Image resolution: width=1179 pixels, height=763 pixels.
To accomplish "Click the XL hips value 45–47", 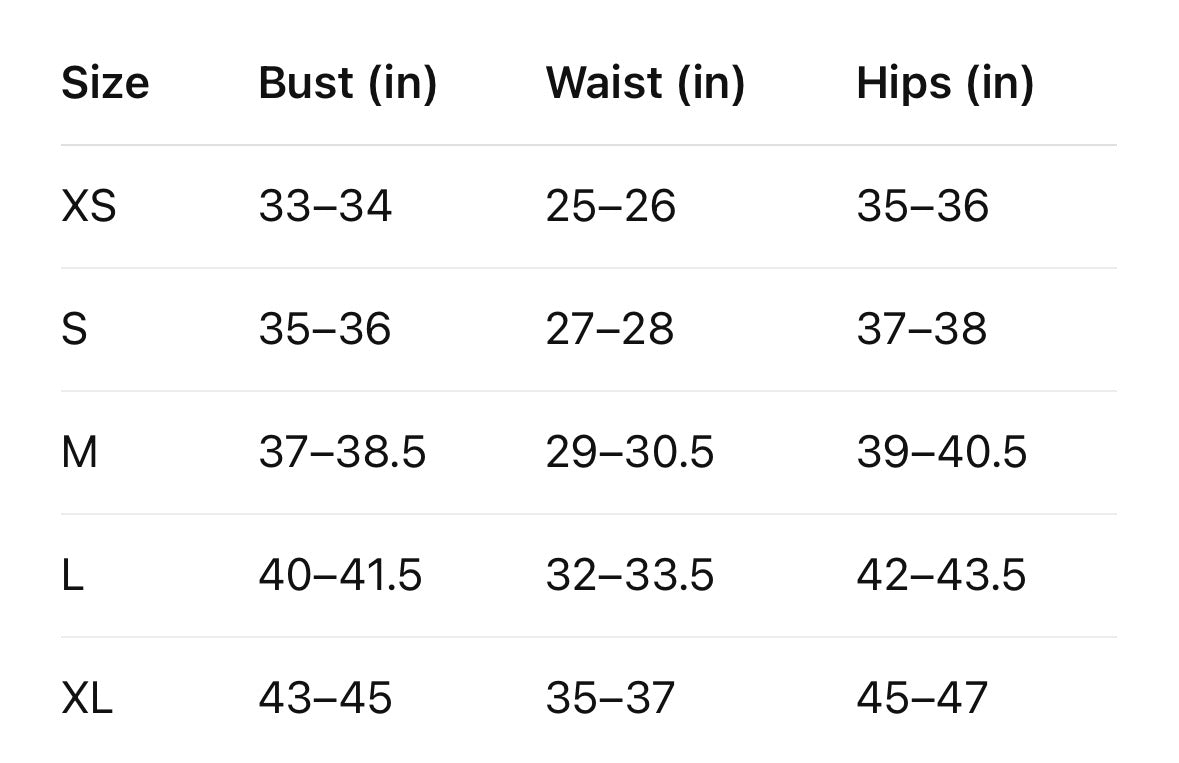I will [x=922, y=698].
